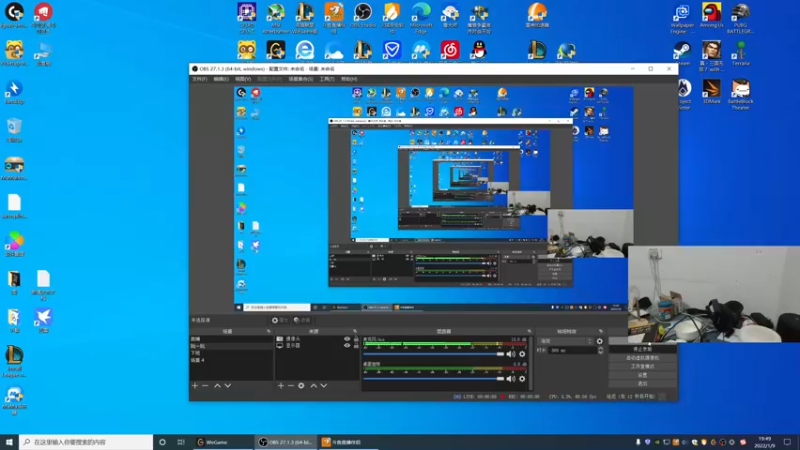Screen dimensions: 800x450
Task: Toggle visibility eye of the display capture source
Action: click(x=347, y=345)
